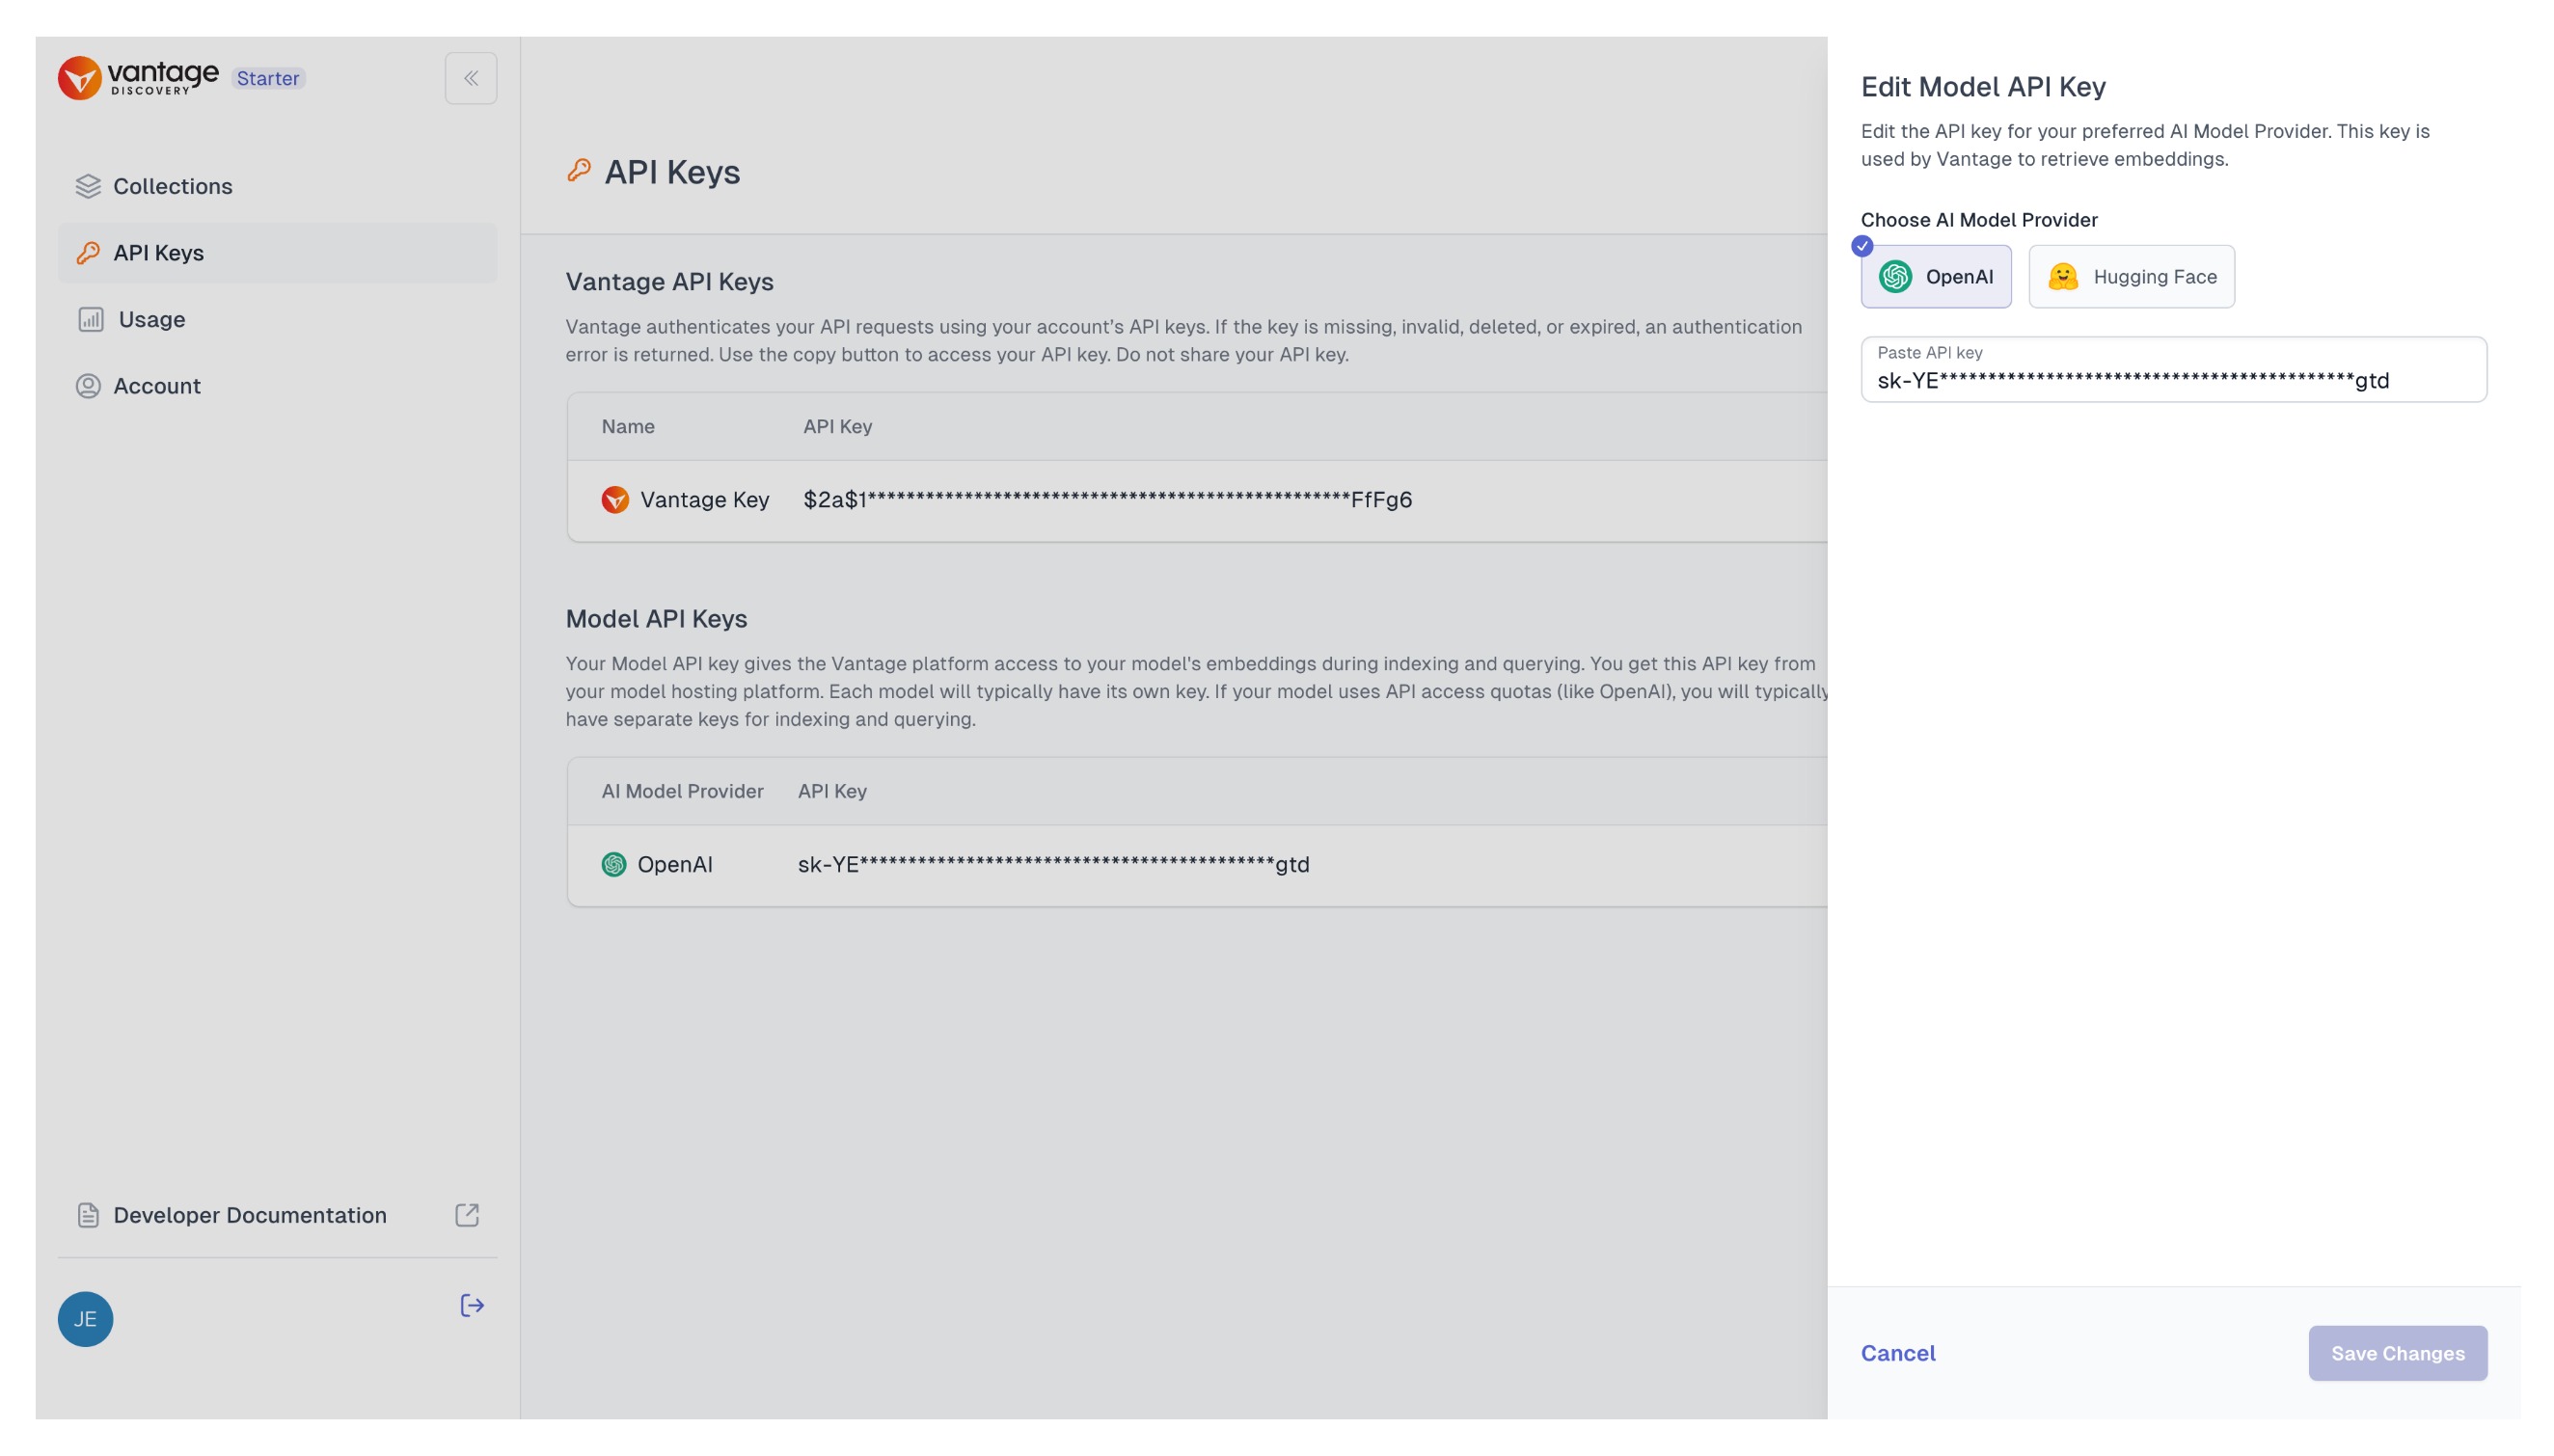Click the Save Changes button
The width and height of the screenshot is (2554, 1456).
(2398, 1353)
